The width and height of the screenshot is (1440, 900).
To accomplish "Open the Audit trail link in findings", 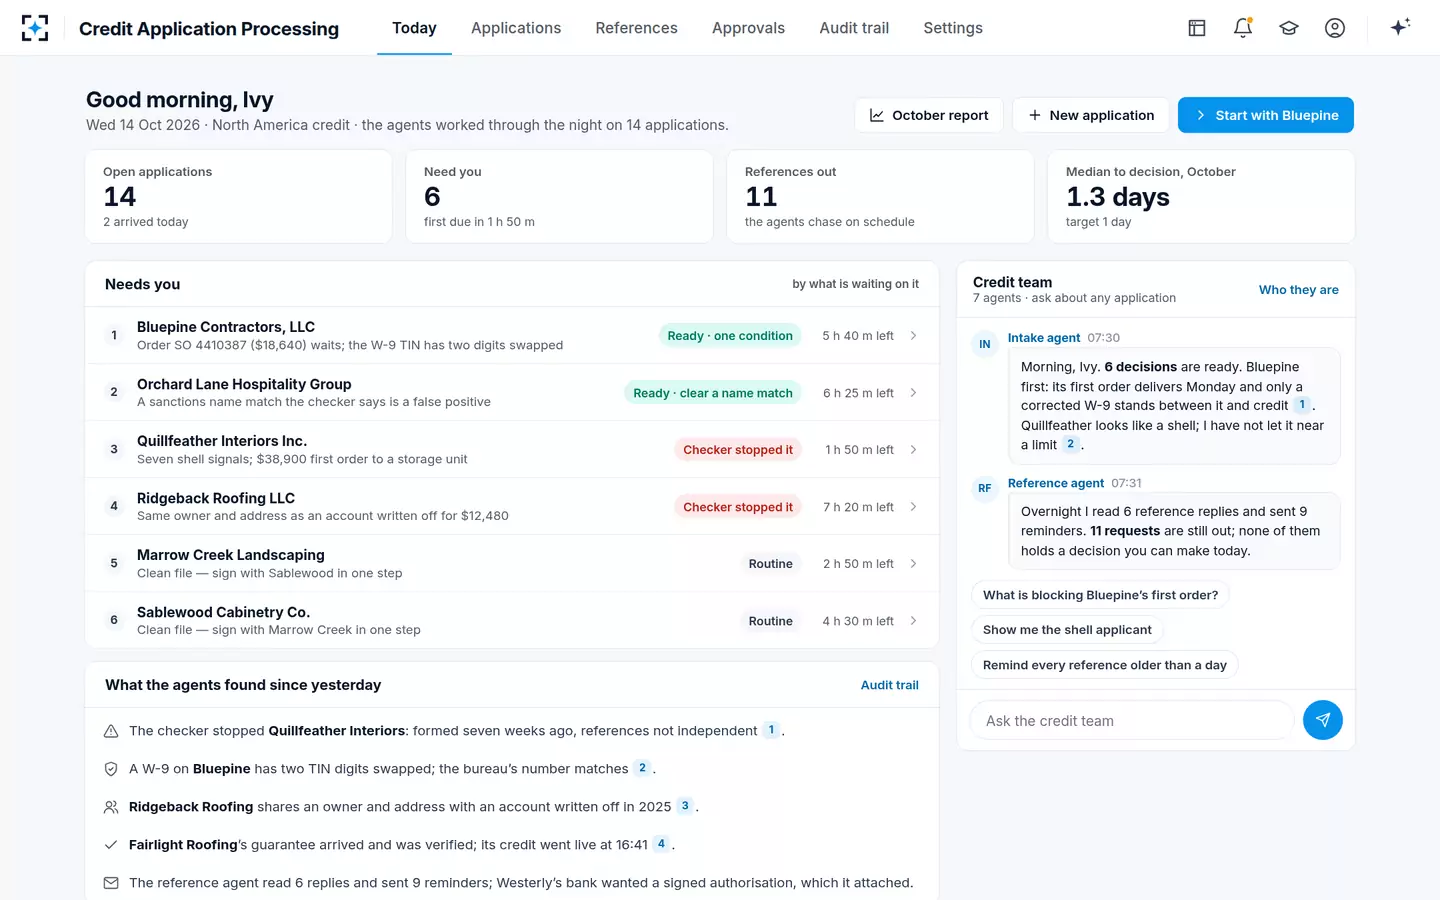I will coord(889,685).
